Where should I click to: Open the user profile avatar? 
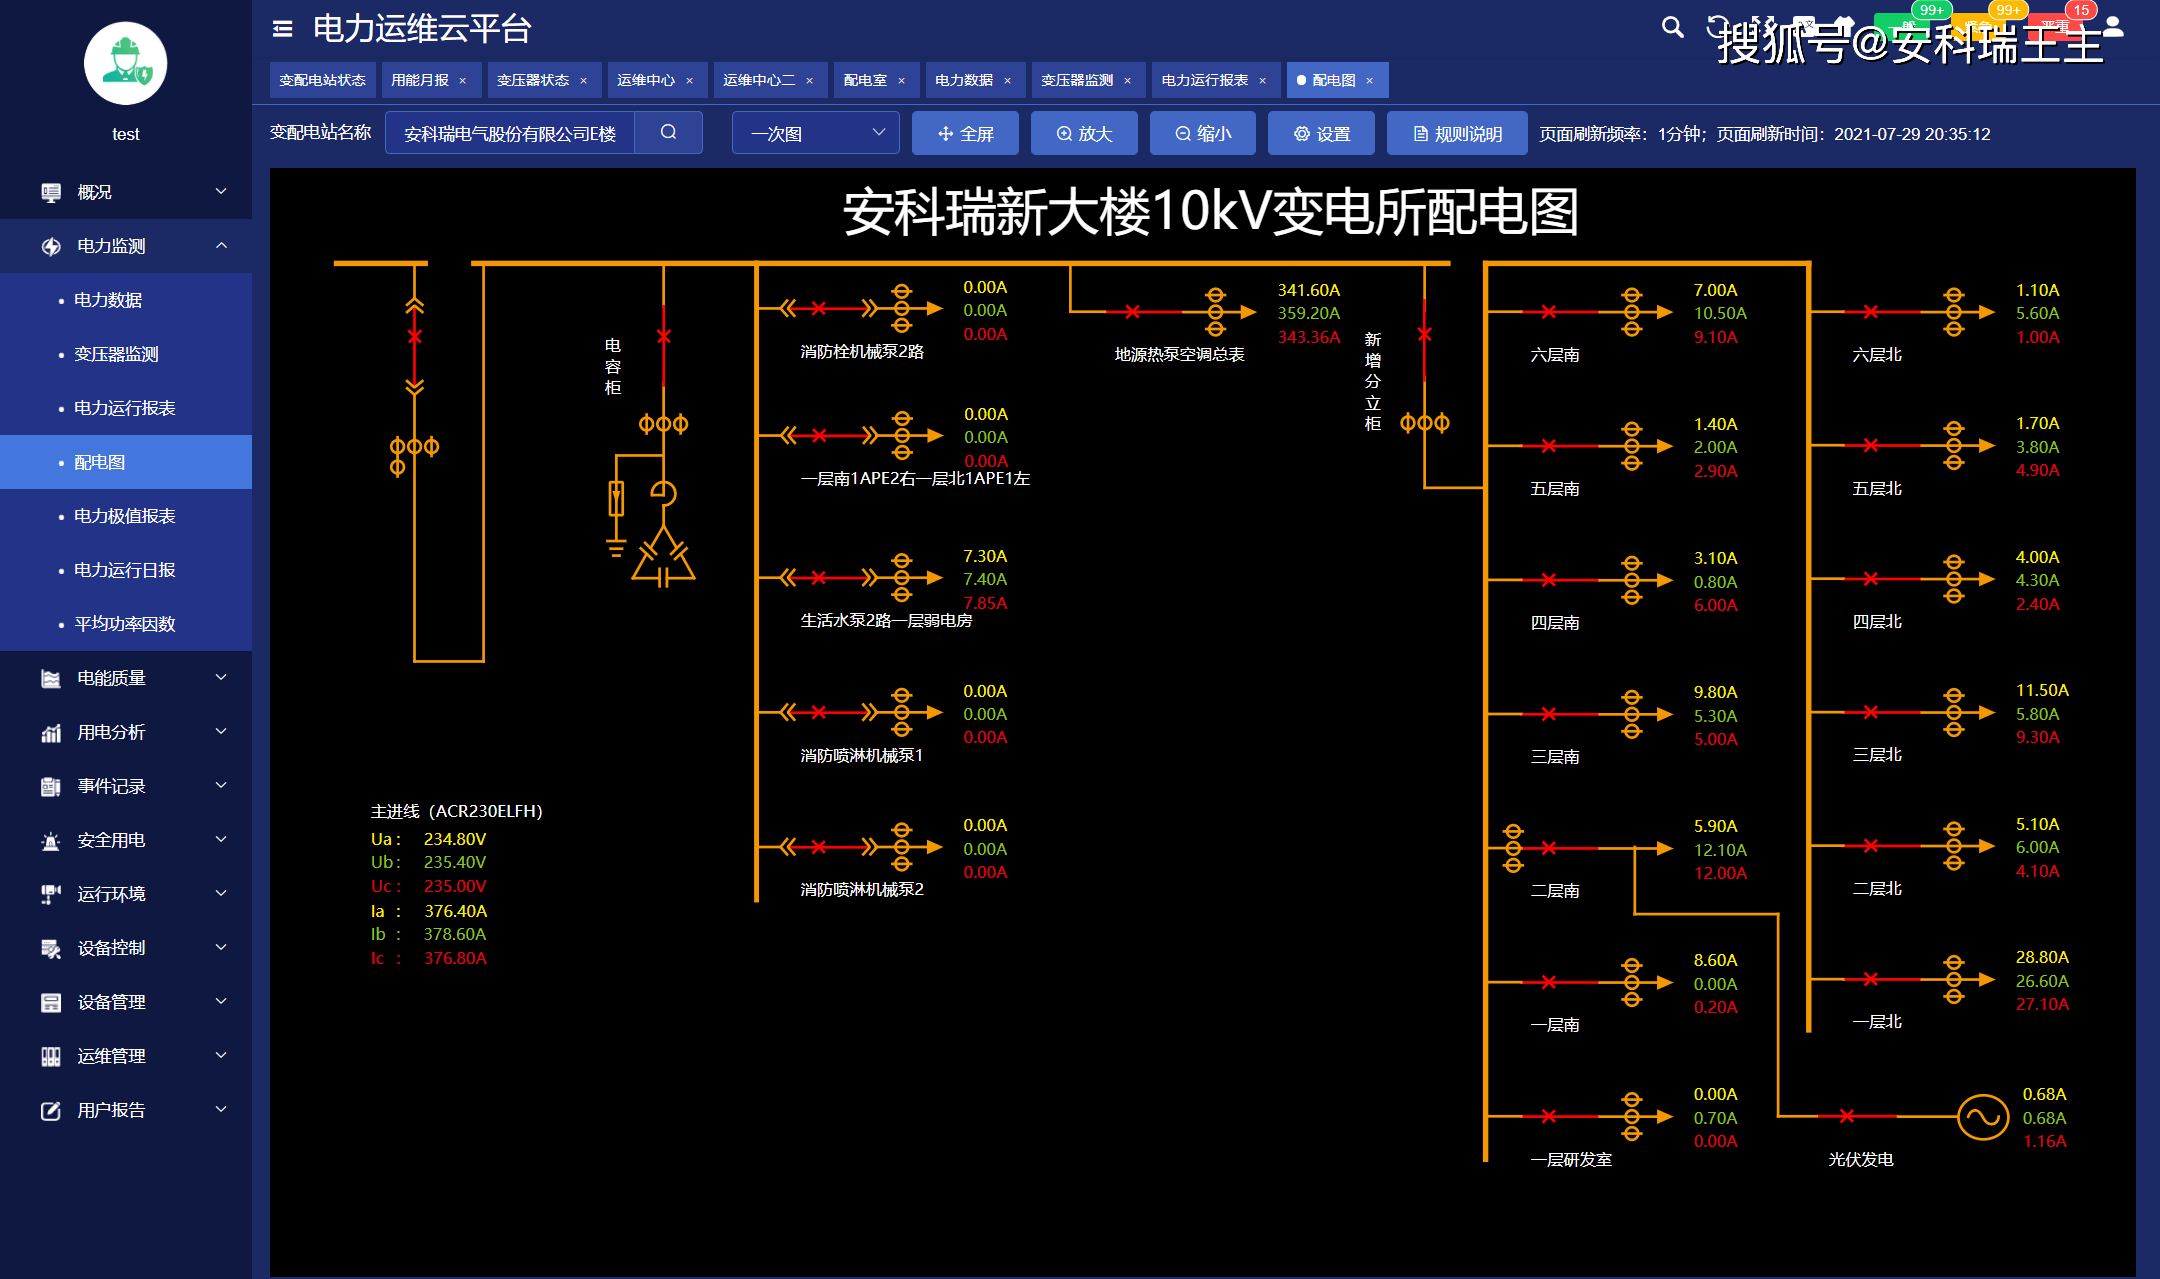125,63
